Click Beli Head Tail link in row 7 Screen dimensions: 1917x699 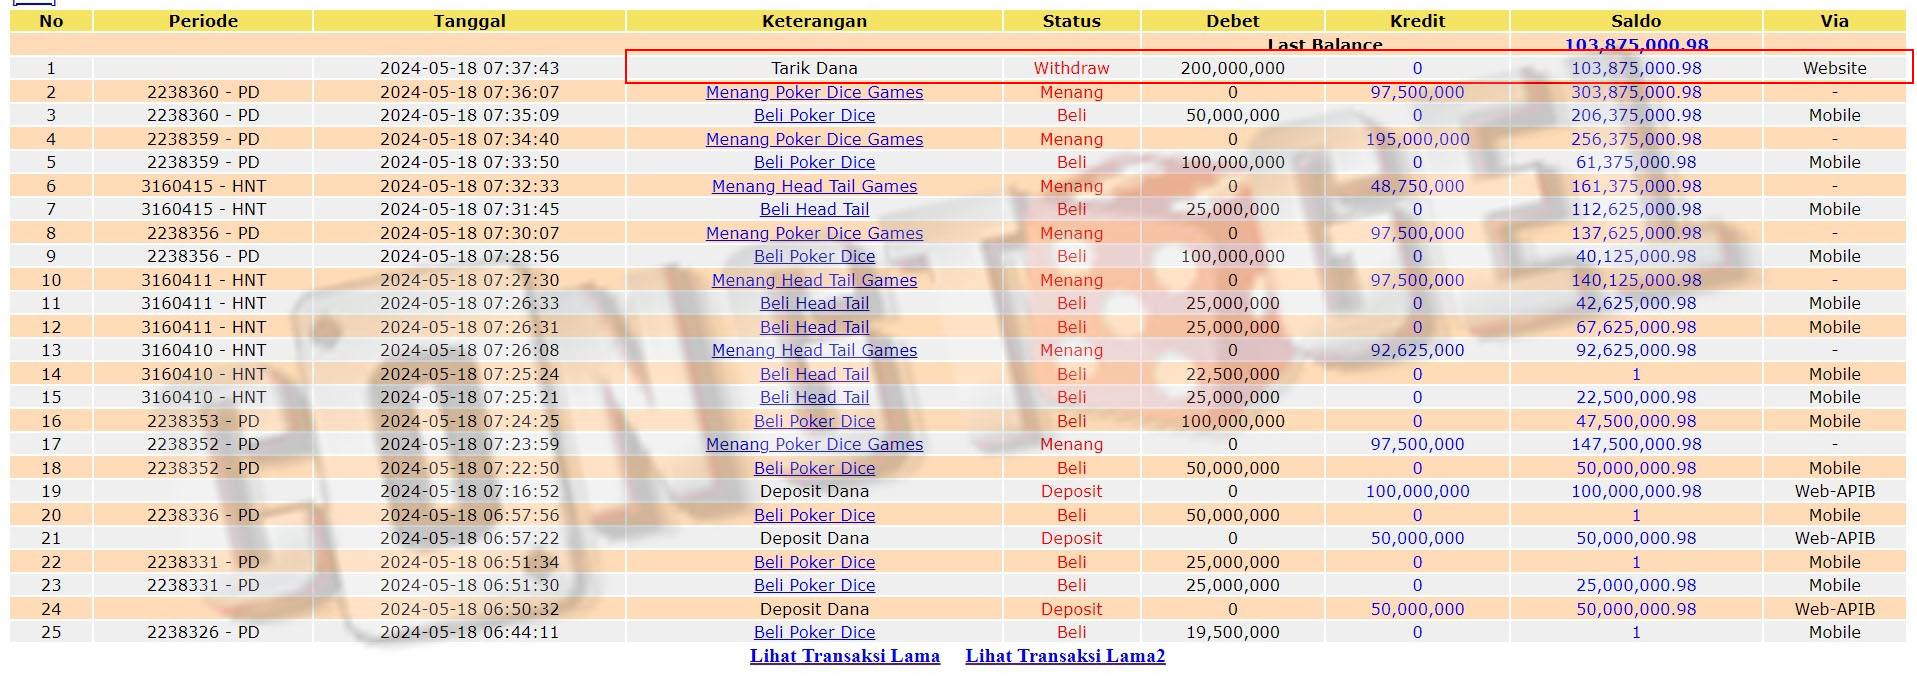pyautogui.click(x=814, y=209)
